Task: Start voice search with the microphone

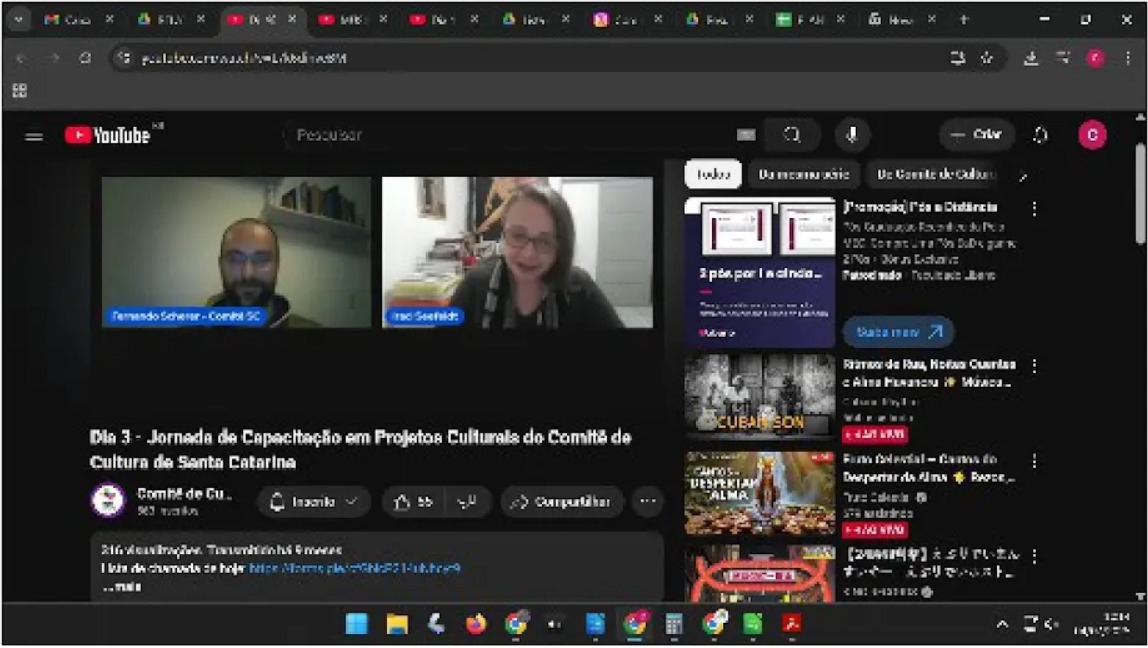Action: click(852, 135)
